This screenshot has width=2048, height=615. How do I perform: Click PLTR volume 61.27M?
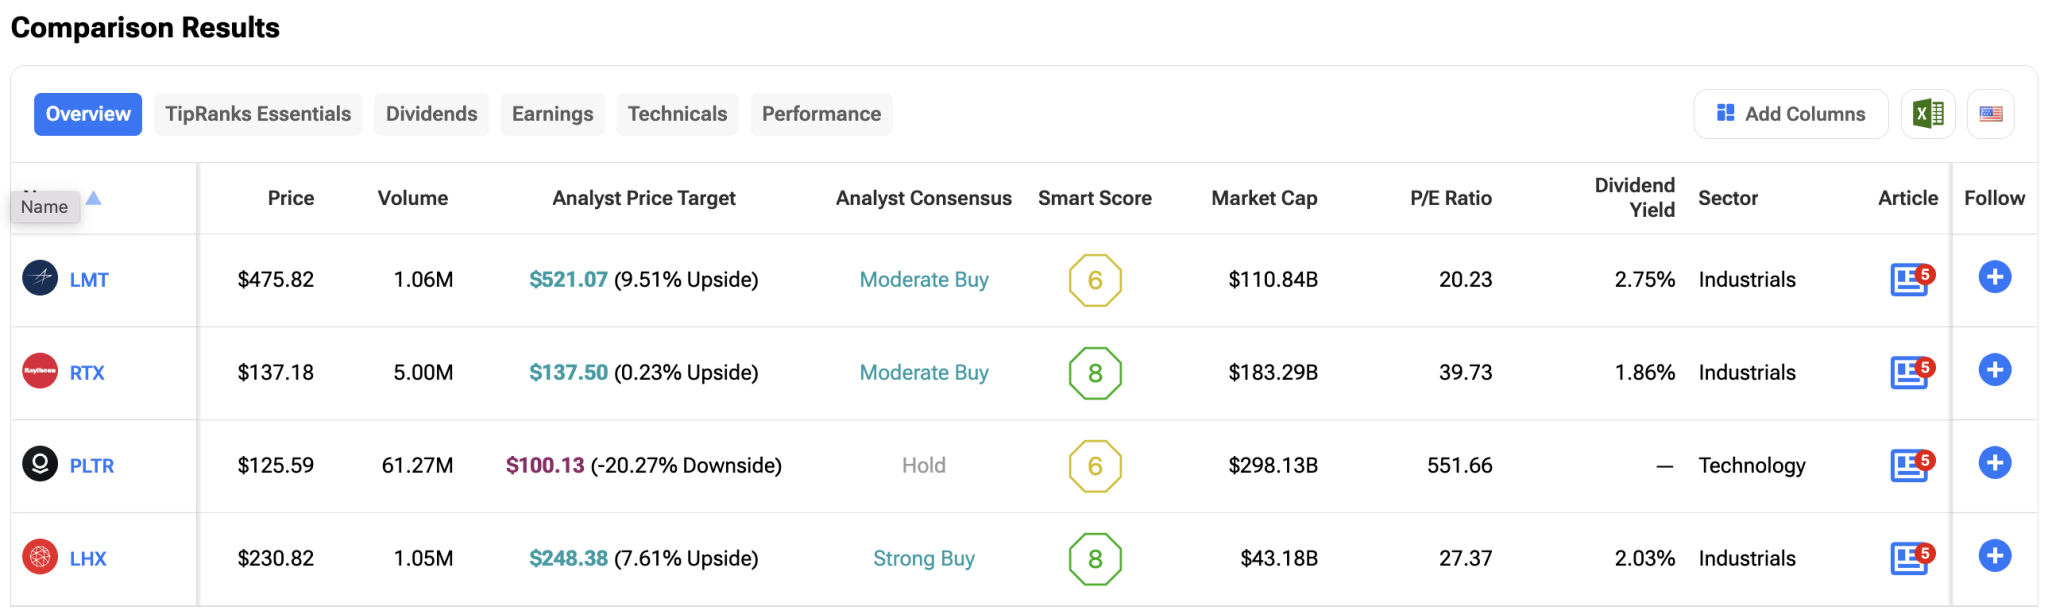point(418,466)
